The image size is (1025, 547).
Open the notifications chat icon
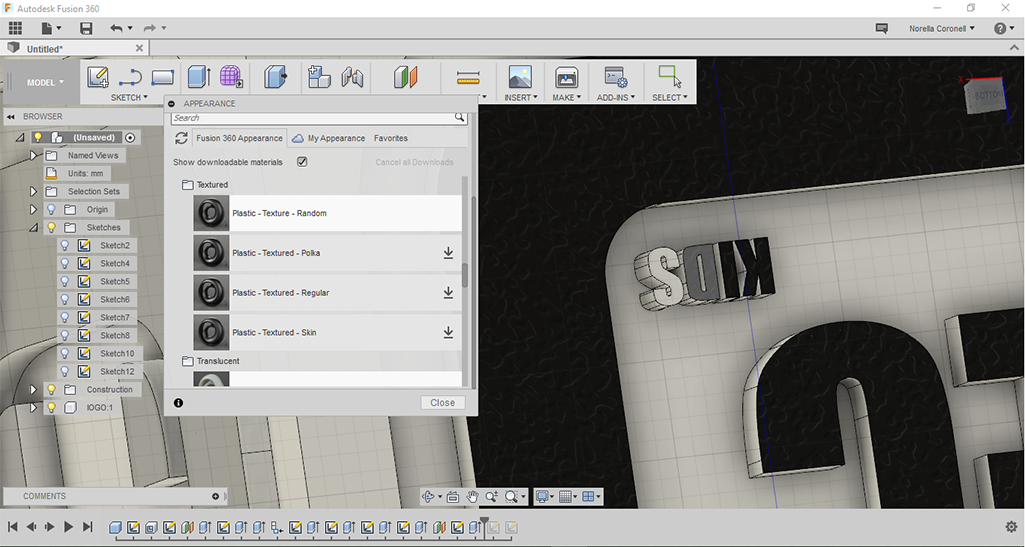pos(881,28)
